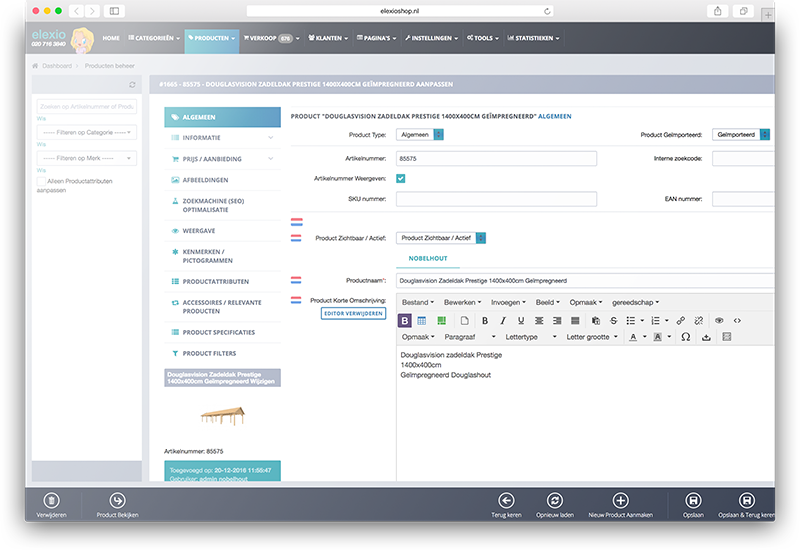
Task: Open the Letter grootte size dropdown
Action: tap(592, 337)
